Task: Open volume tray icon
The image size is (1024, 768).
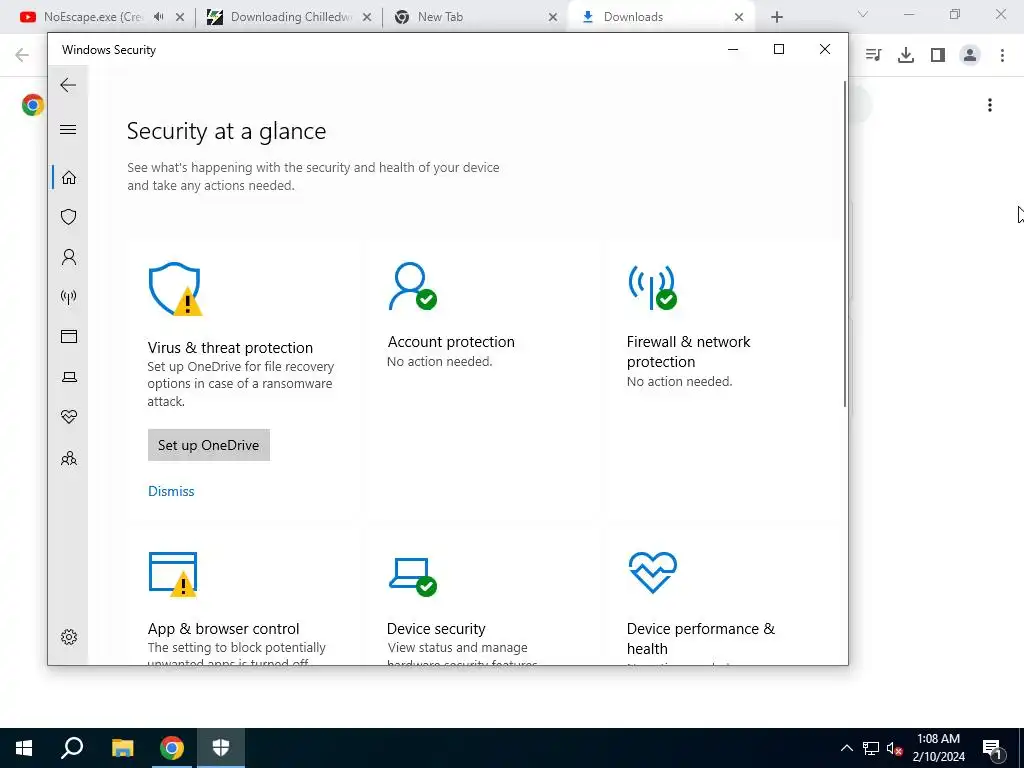Action: pyautogui.click(x=894, y=748)
